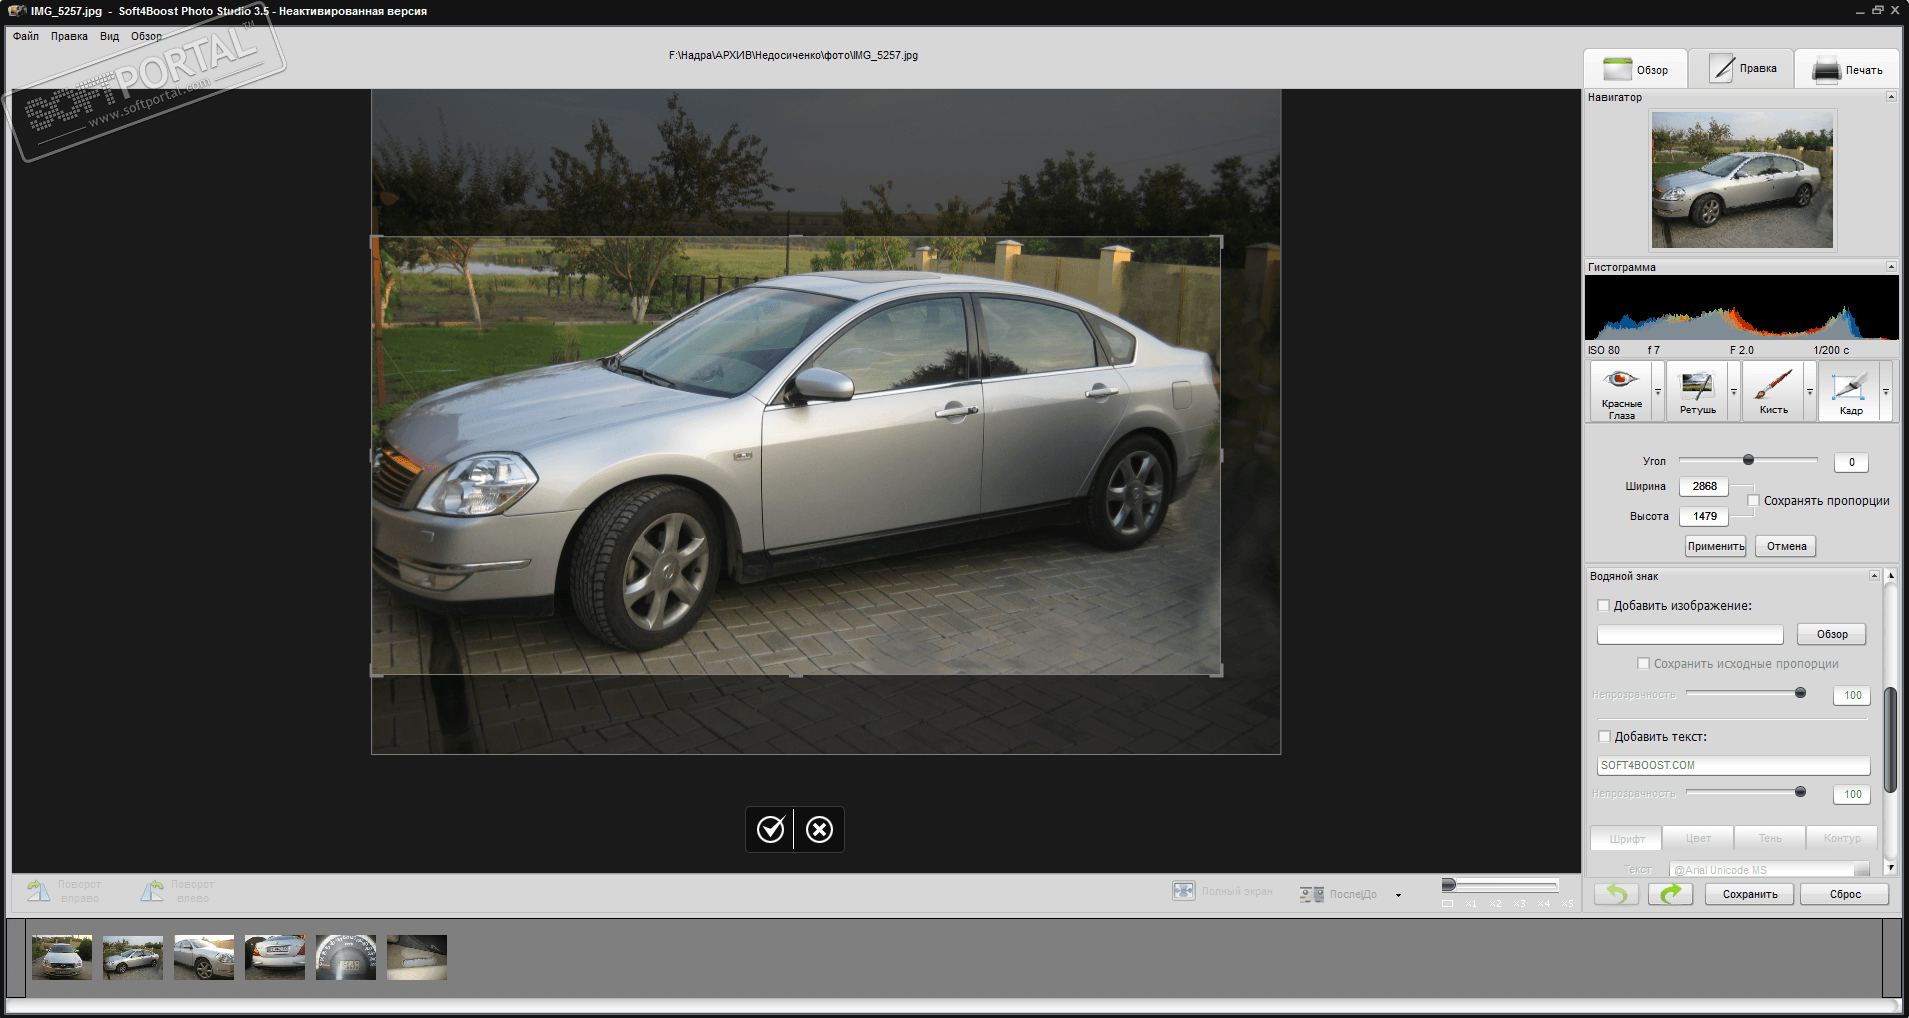
Task: Click the text watermark opacity slider handle
Action: [1800, 792]
